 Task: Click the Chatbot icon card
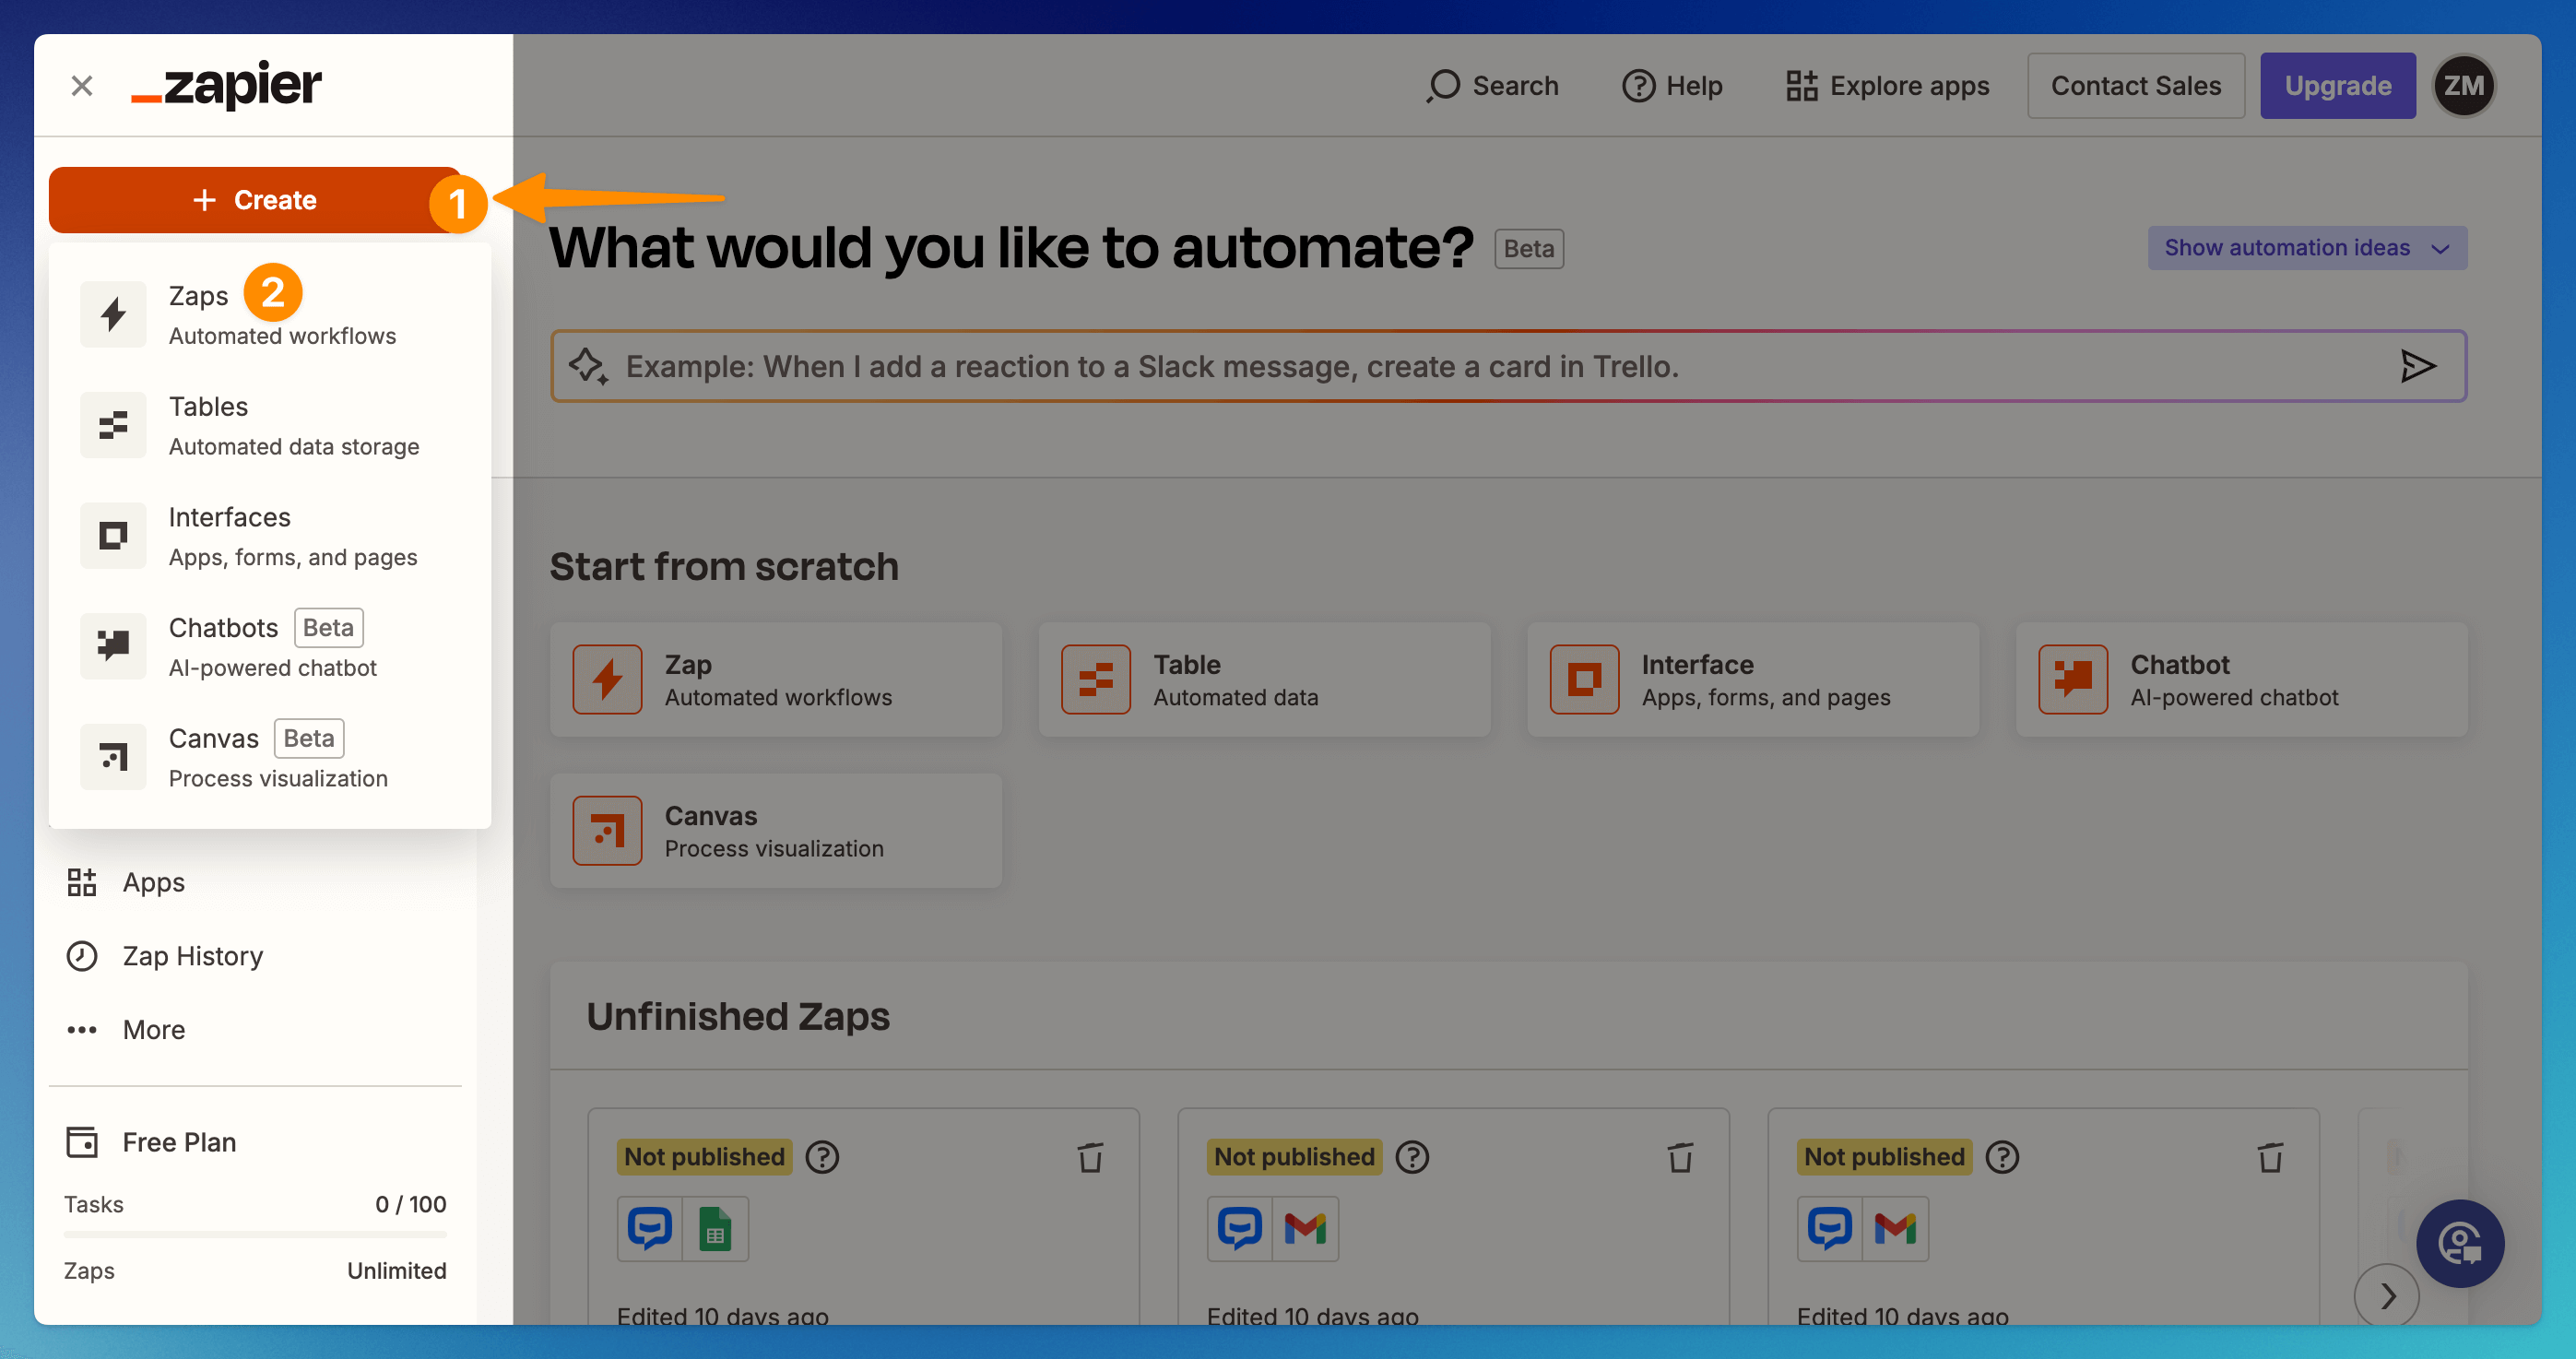click(x=2072, y=680)
